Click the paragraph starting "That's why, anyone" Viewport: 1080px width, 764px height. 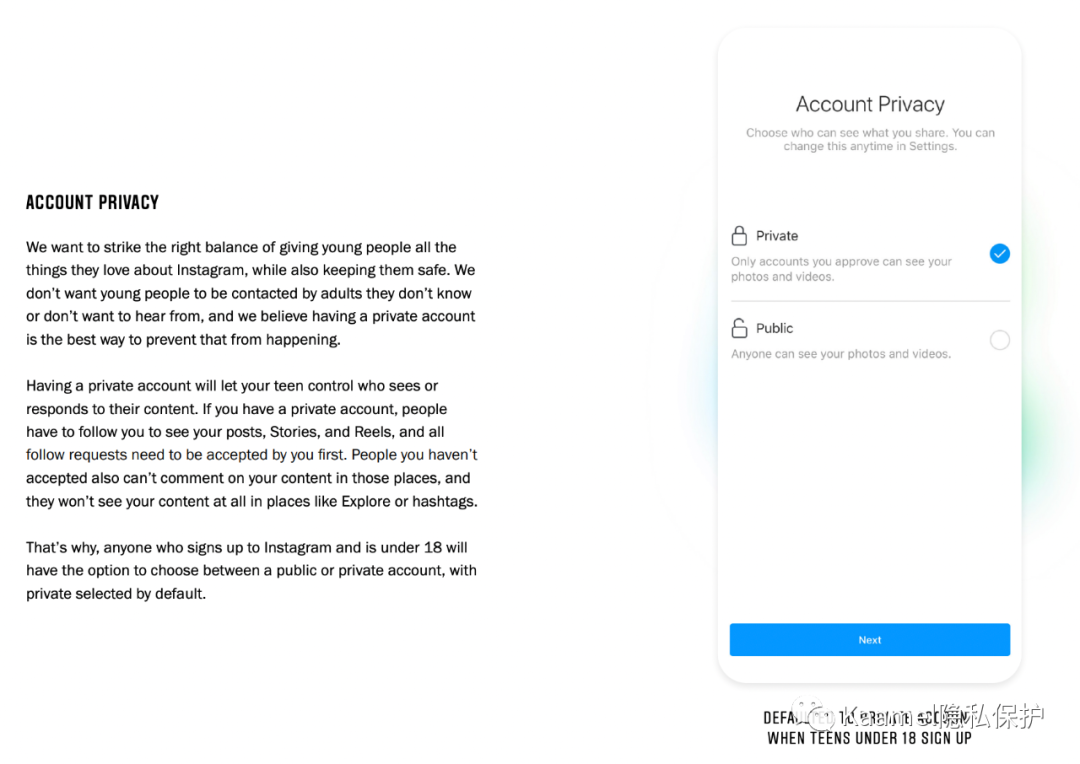pos(251,570)
